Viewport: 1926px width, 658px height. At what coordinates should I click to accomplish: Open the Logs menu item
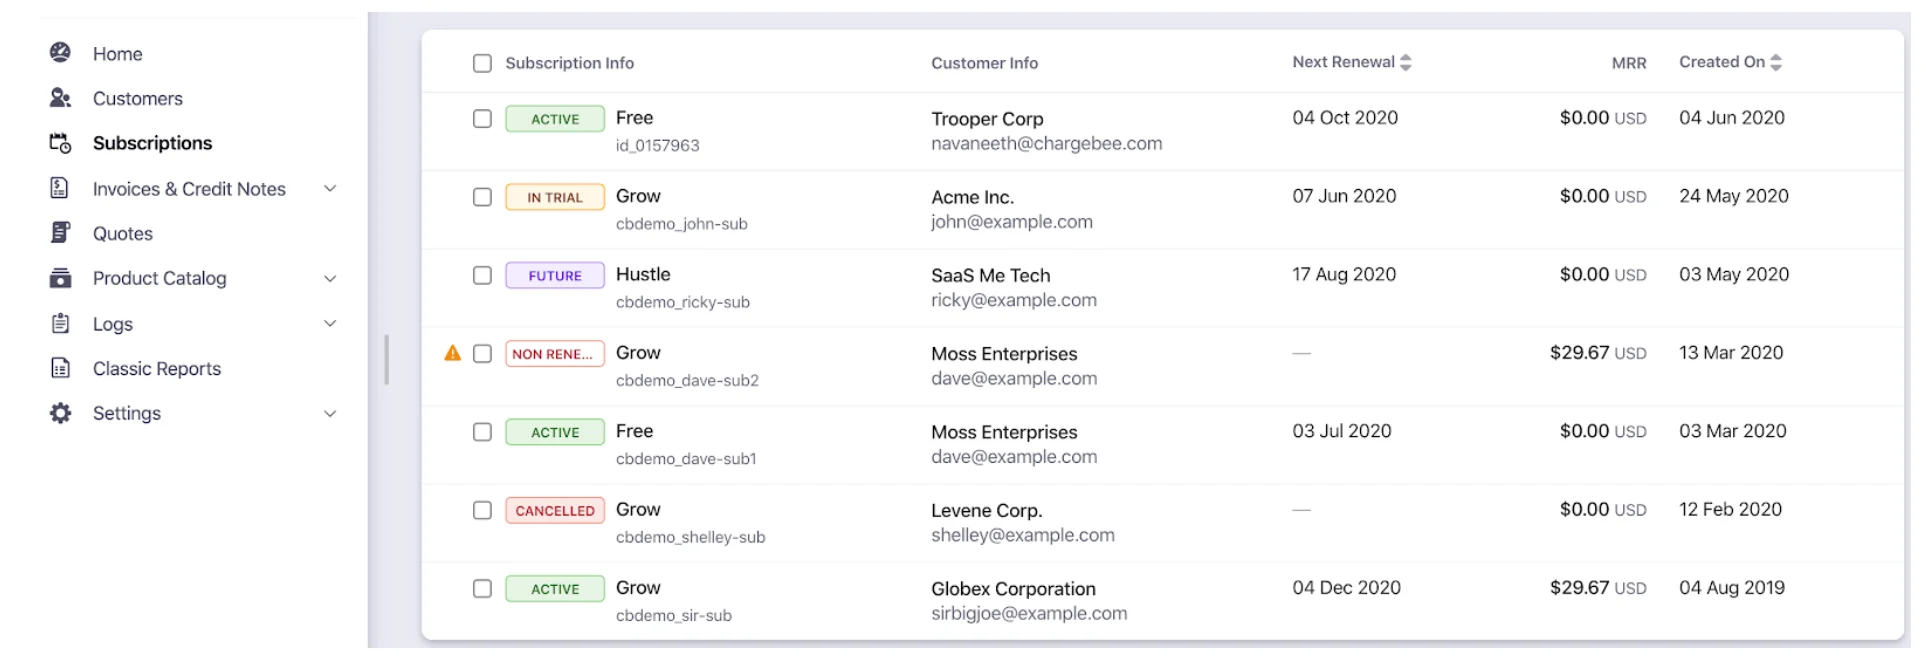[112, 324]
